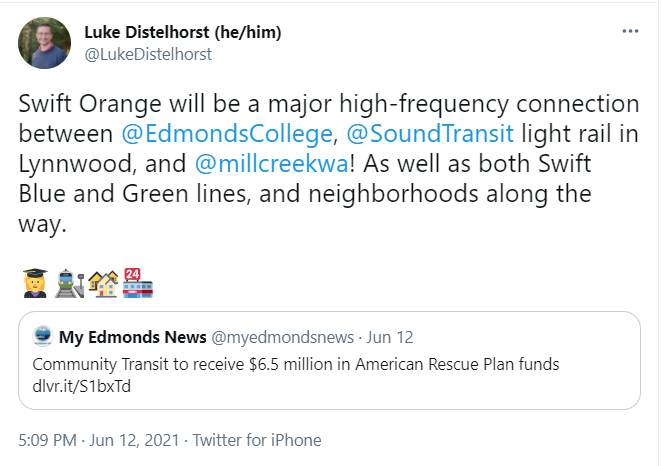This screenshot has height=466, width=661.
Task: Click the houses emoji
Action: 103,283
